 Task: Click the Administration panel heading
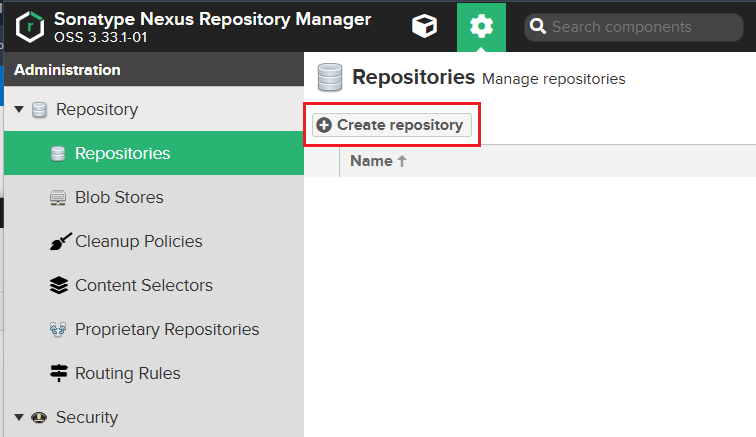coord(67,70)
